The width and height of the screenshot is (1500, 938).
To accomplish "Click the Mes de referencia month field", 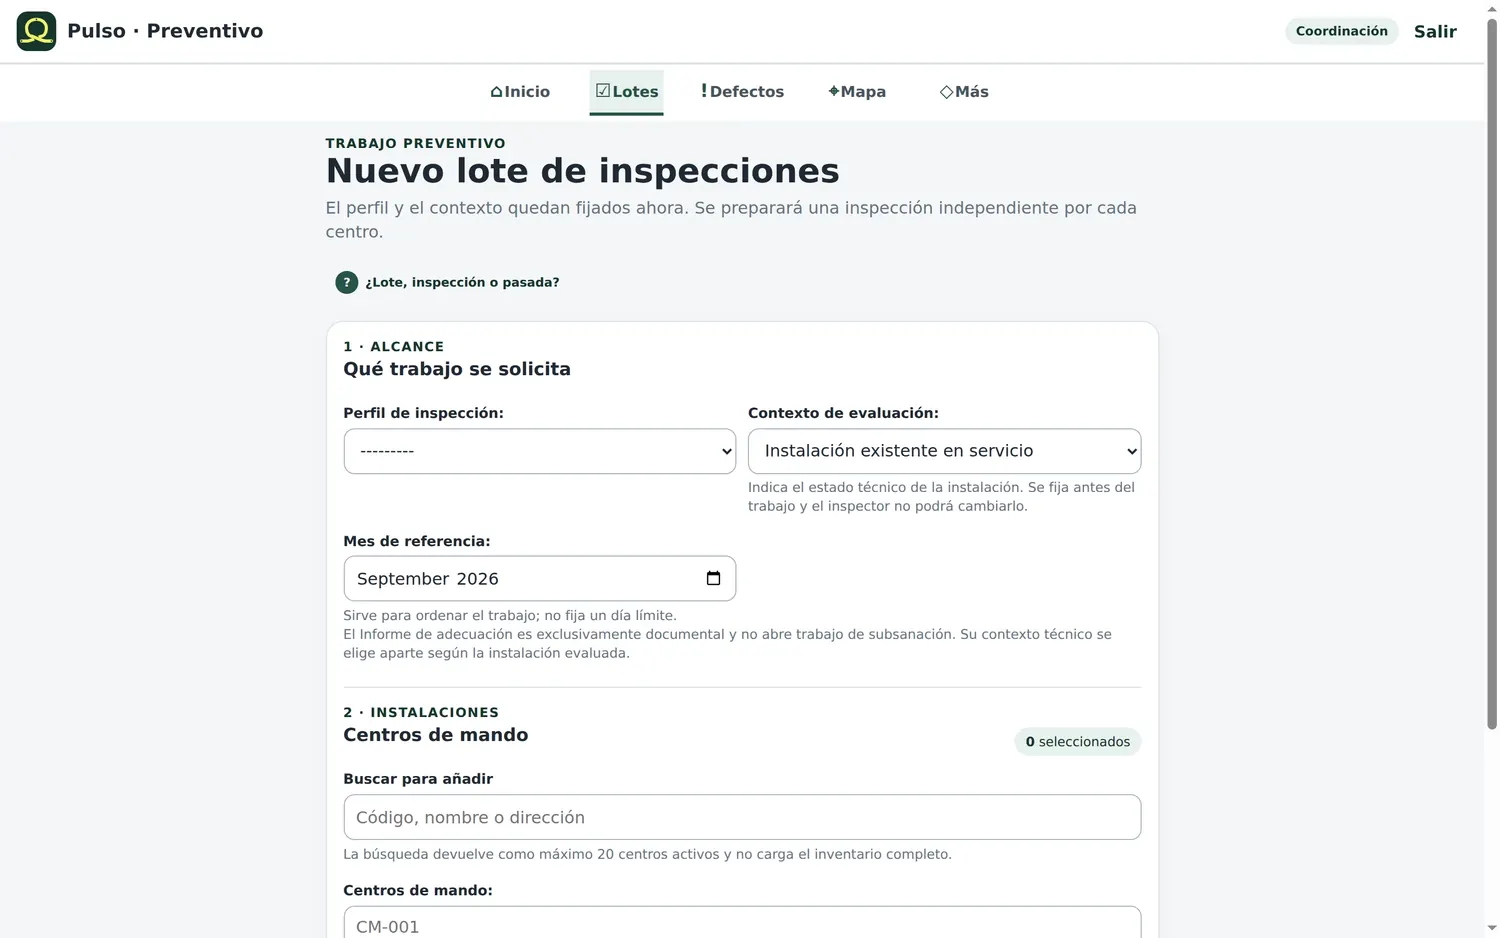I will (540, 578).
